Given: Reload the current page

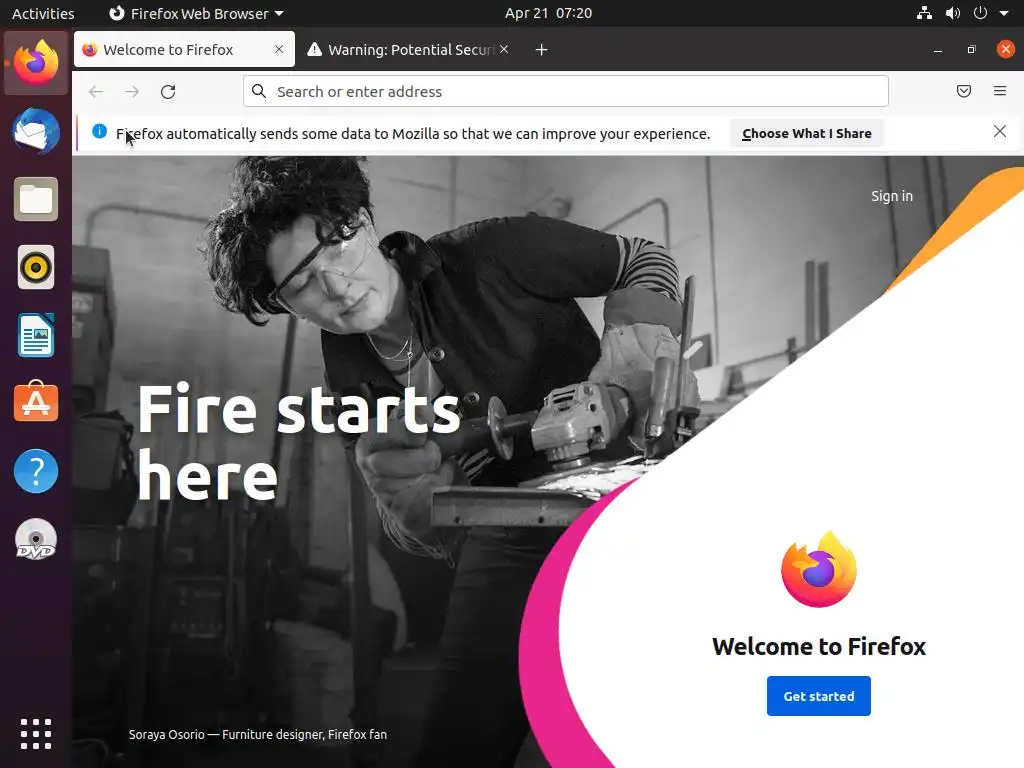Looking at the screenshot, I should [168, 91].
